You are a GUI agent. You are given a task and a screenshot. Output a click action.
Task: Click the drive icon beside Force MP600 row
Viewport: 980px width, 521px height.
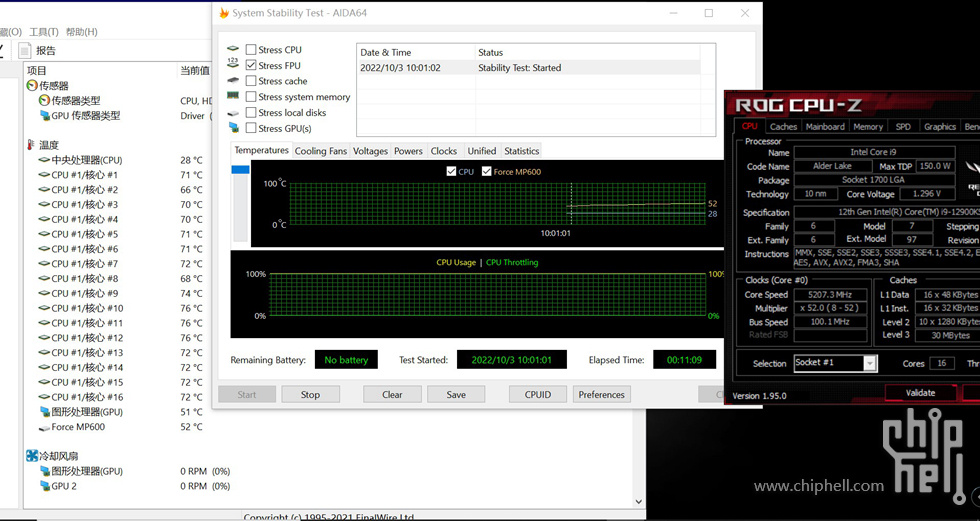(44, 427)
